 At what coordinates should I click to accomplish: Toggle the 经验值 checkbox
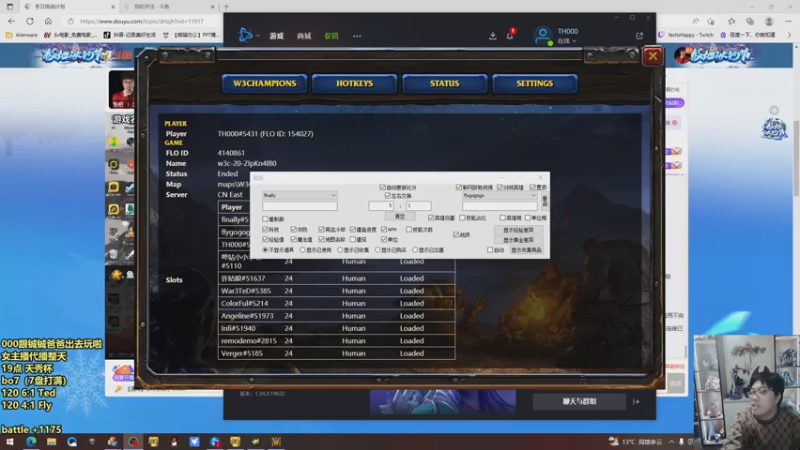273,239
